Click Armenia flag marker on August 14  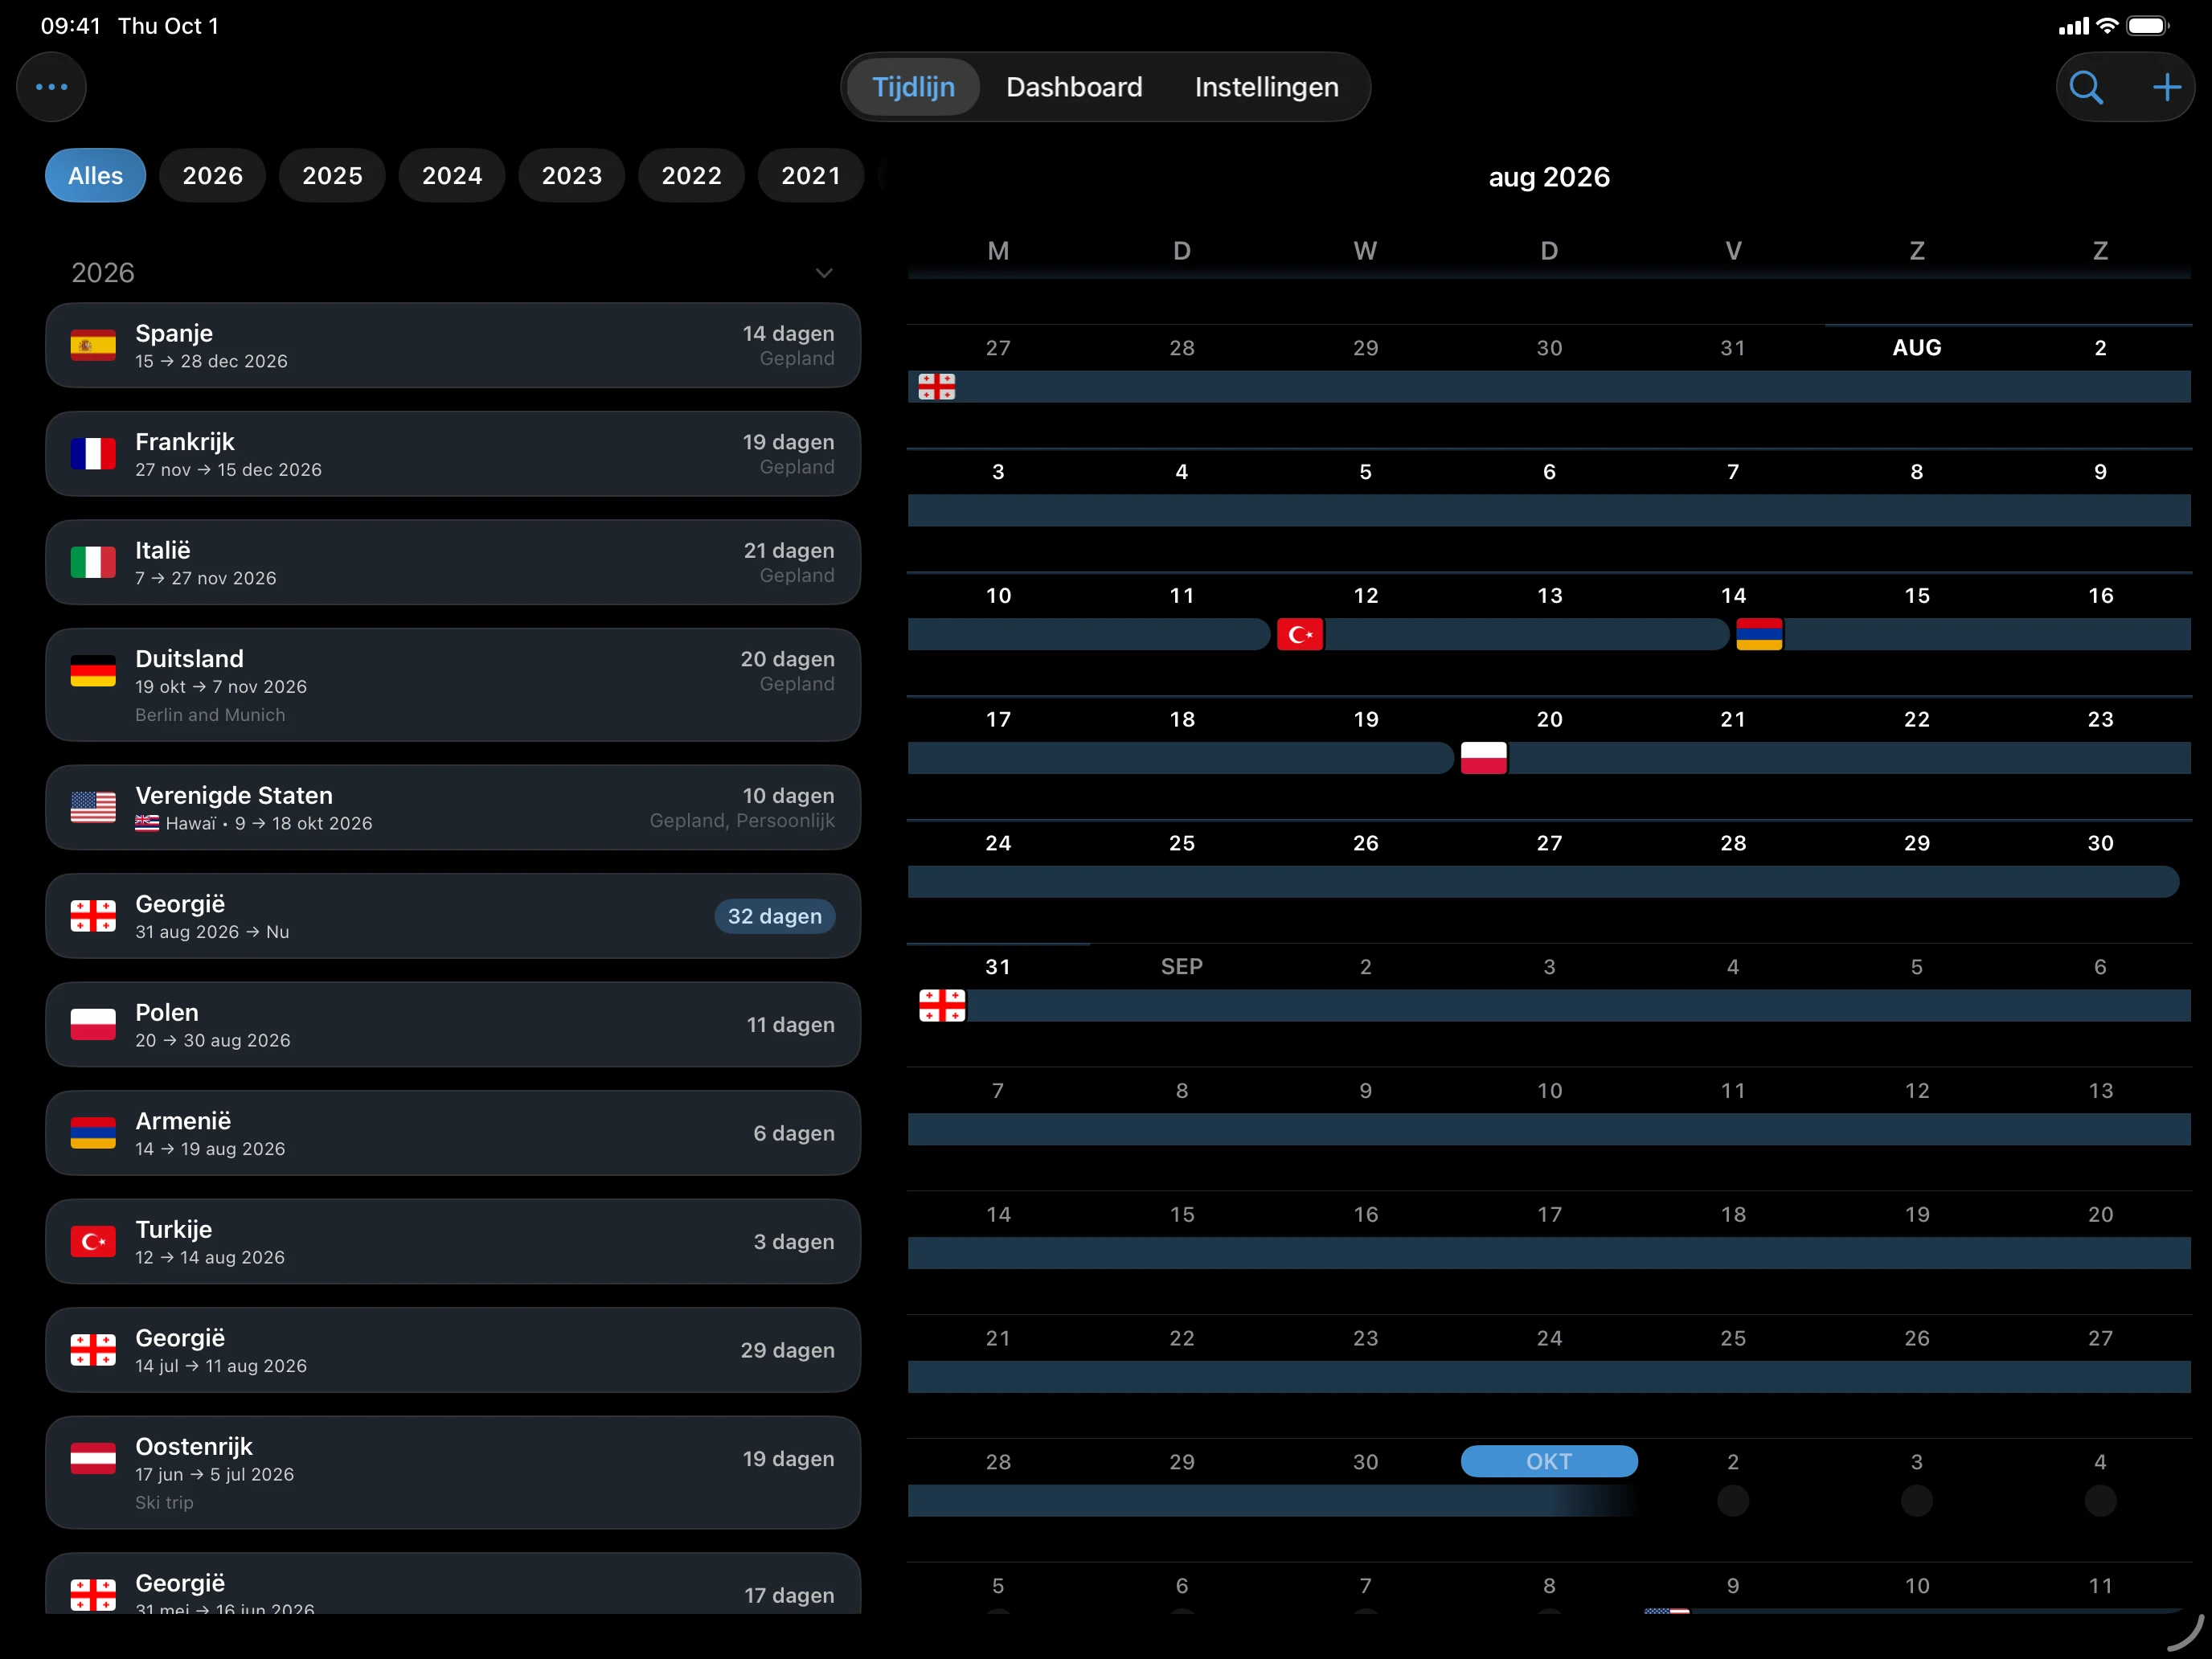click(x=1759, y=634)
